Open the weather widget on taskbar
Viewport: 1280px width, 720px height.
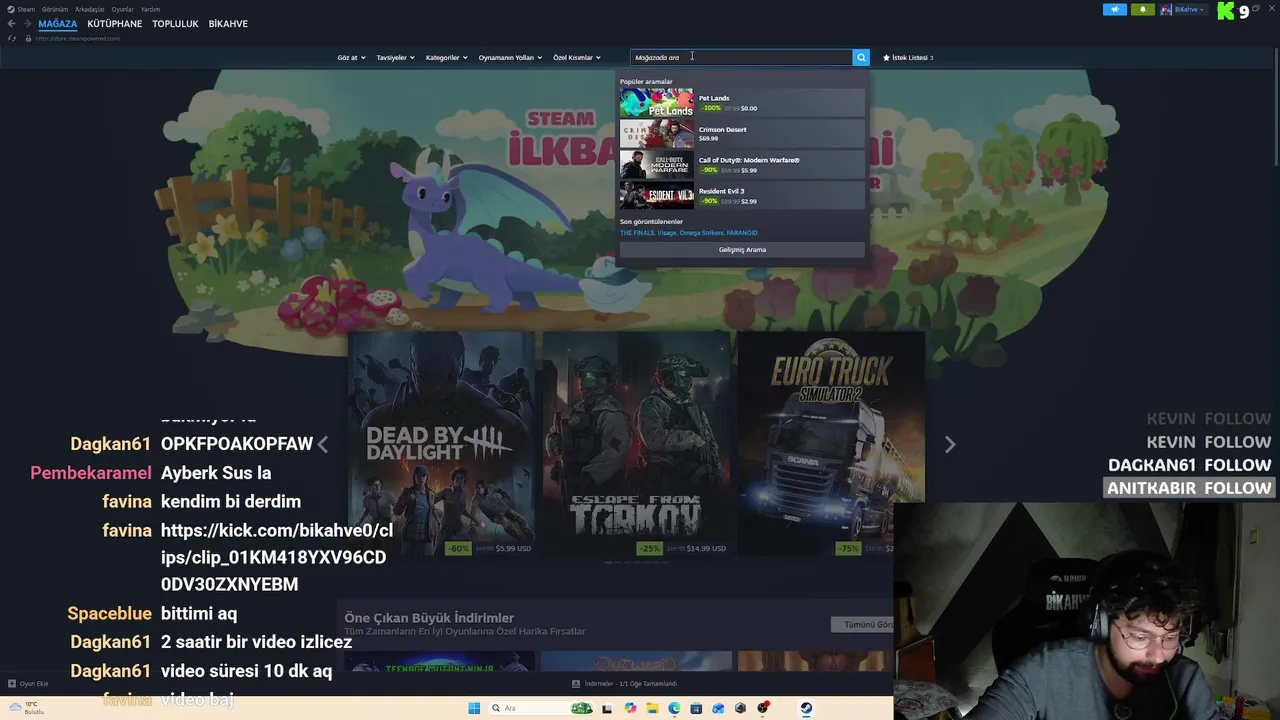[x=27, y=707]
